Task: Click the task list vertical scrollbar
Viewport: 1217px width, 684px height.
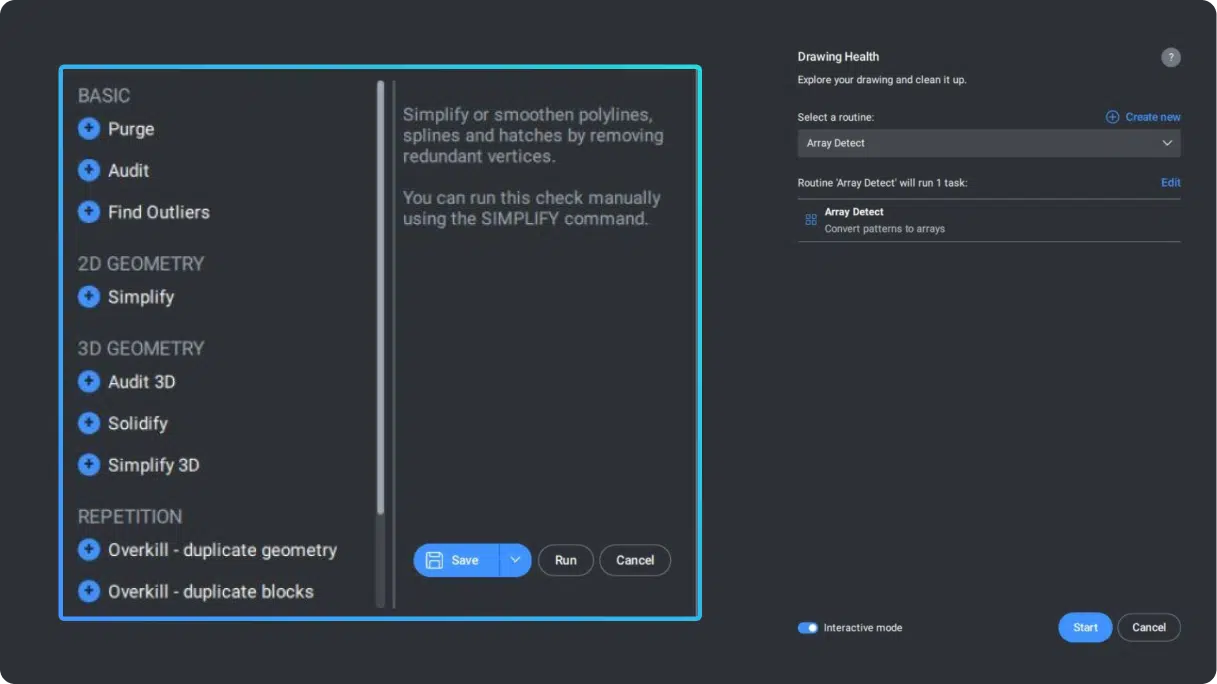Action: pyautogui.click(x=380, y=300)
